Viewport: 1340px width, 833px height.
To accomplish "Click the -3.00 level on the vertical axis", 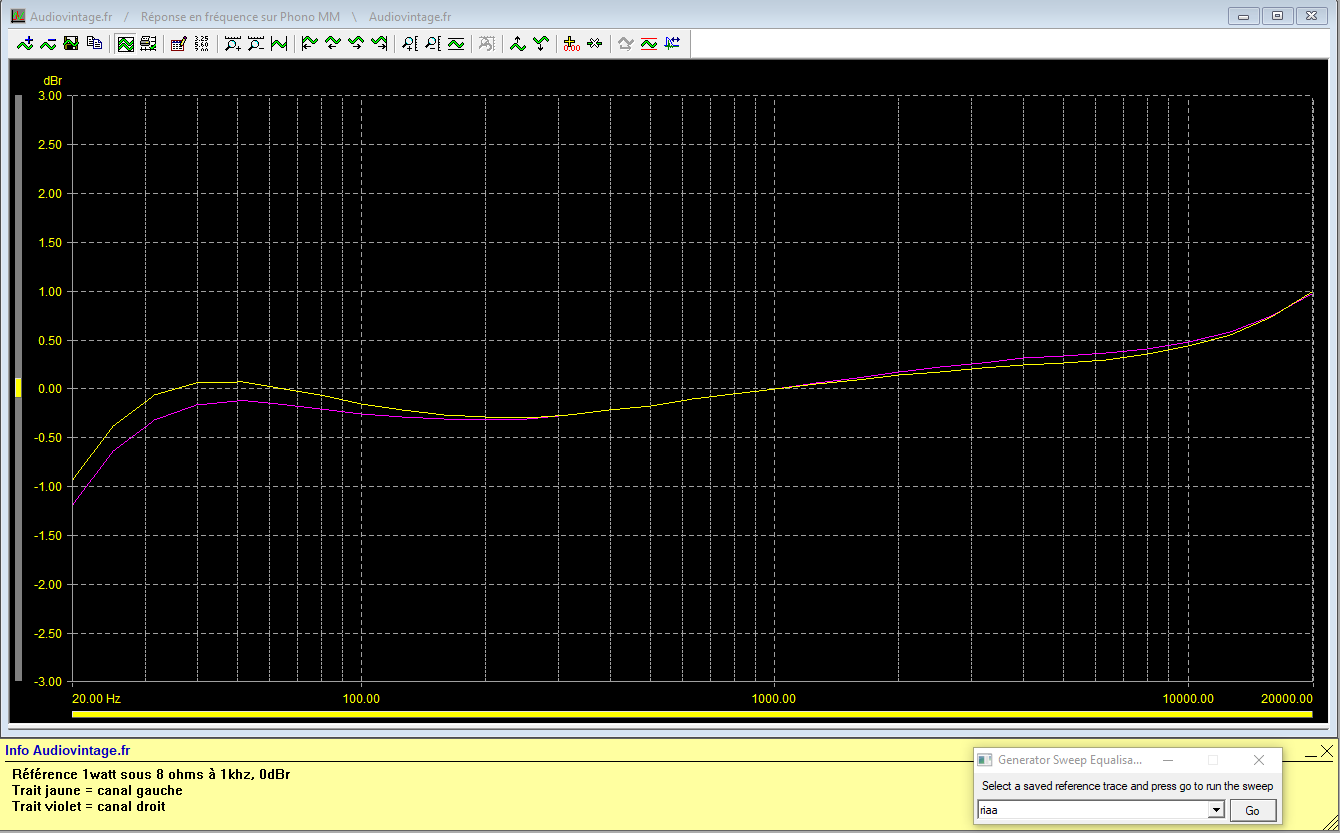I will pos(48,682).
